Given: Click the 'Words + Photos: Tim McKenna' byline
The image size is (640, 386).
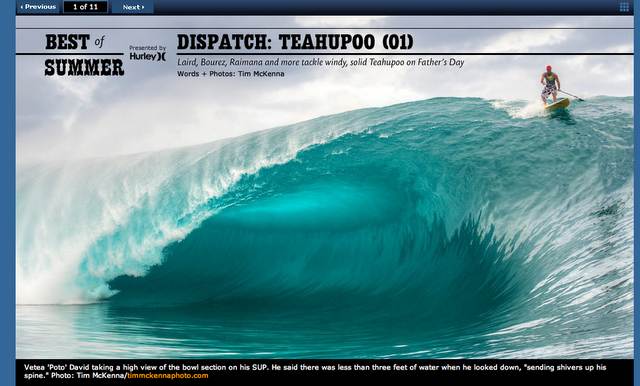Looking at the screenshot, I should tap(231, 74).
